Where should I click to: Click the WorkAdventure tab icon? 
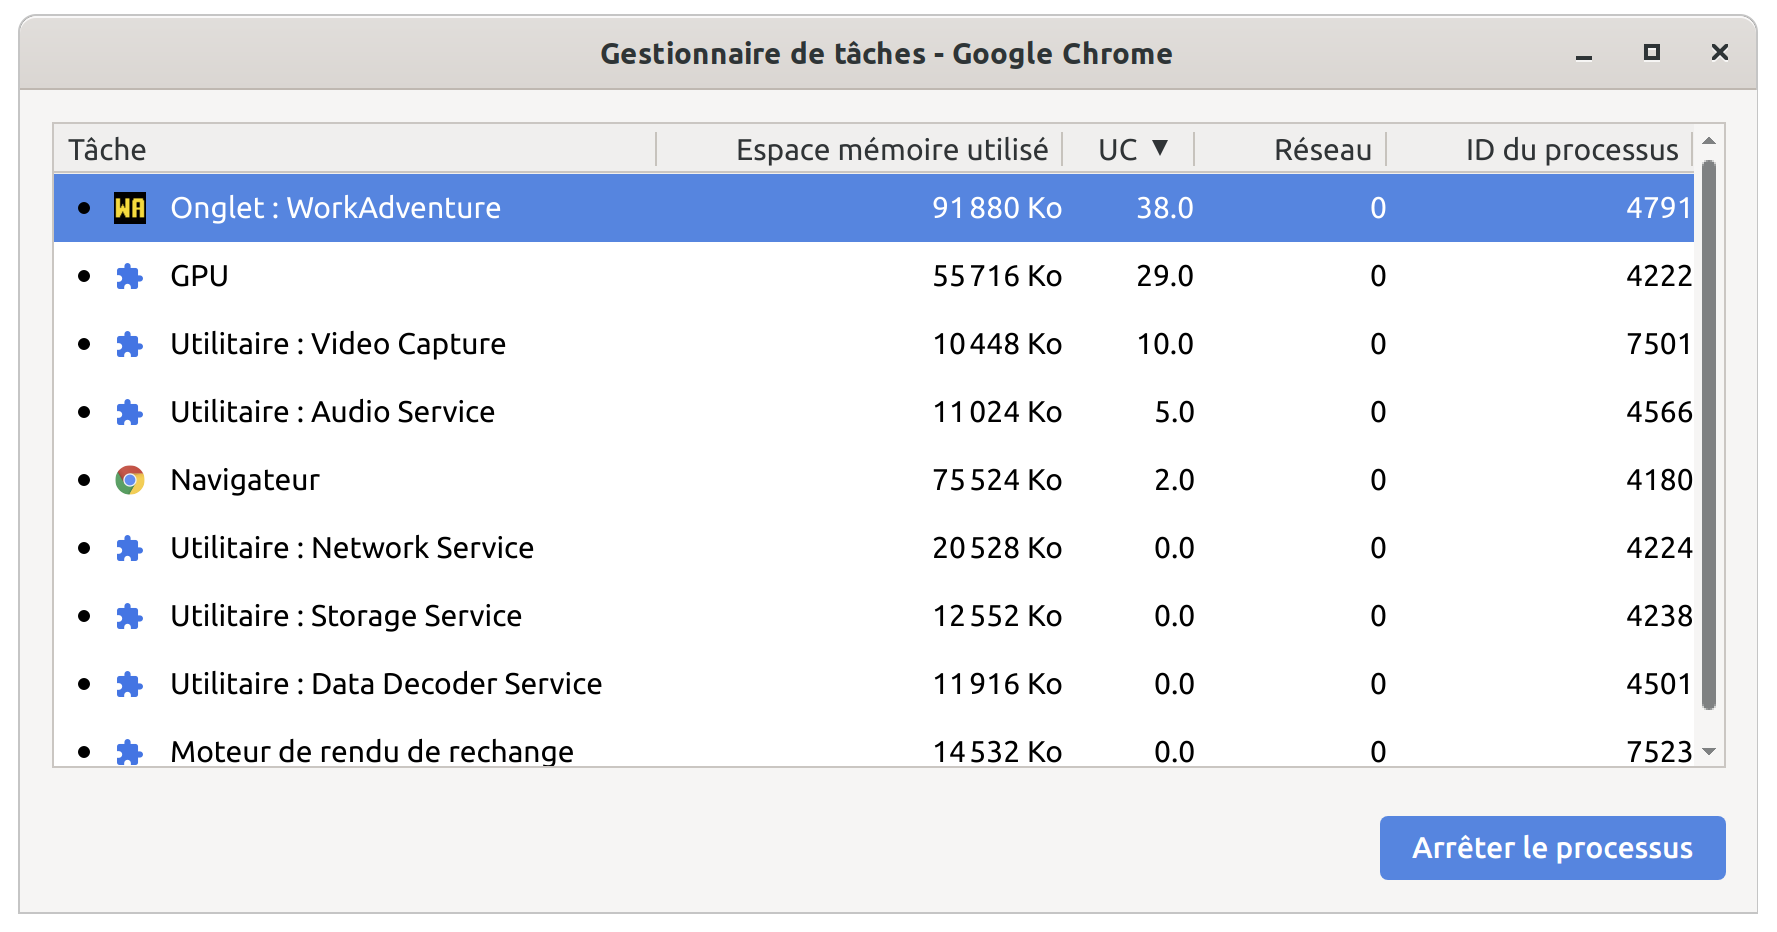[129, 208]
